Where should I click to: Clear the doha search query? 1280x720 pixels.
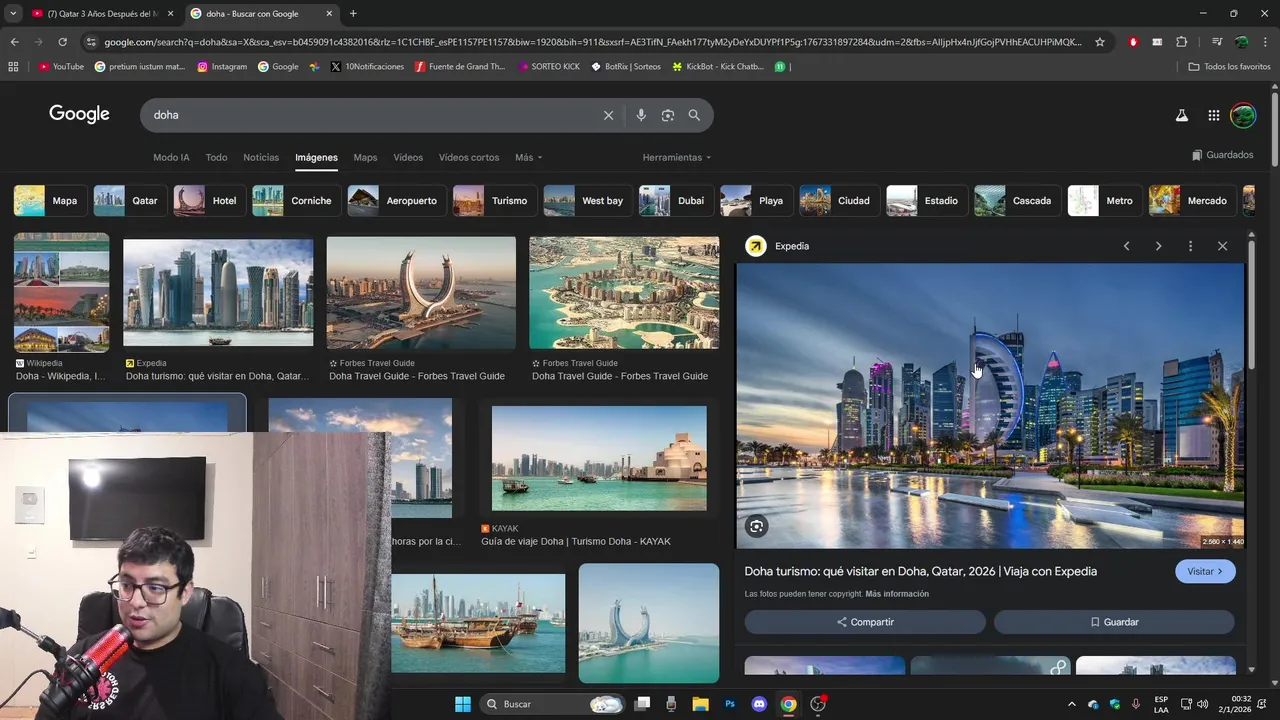(608, 115)
